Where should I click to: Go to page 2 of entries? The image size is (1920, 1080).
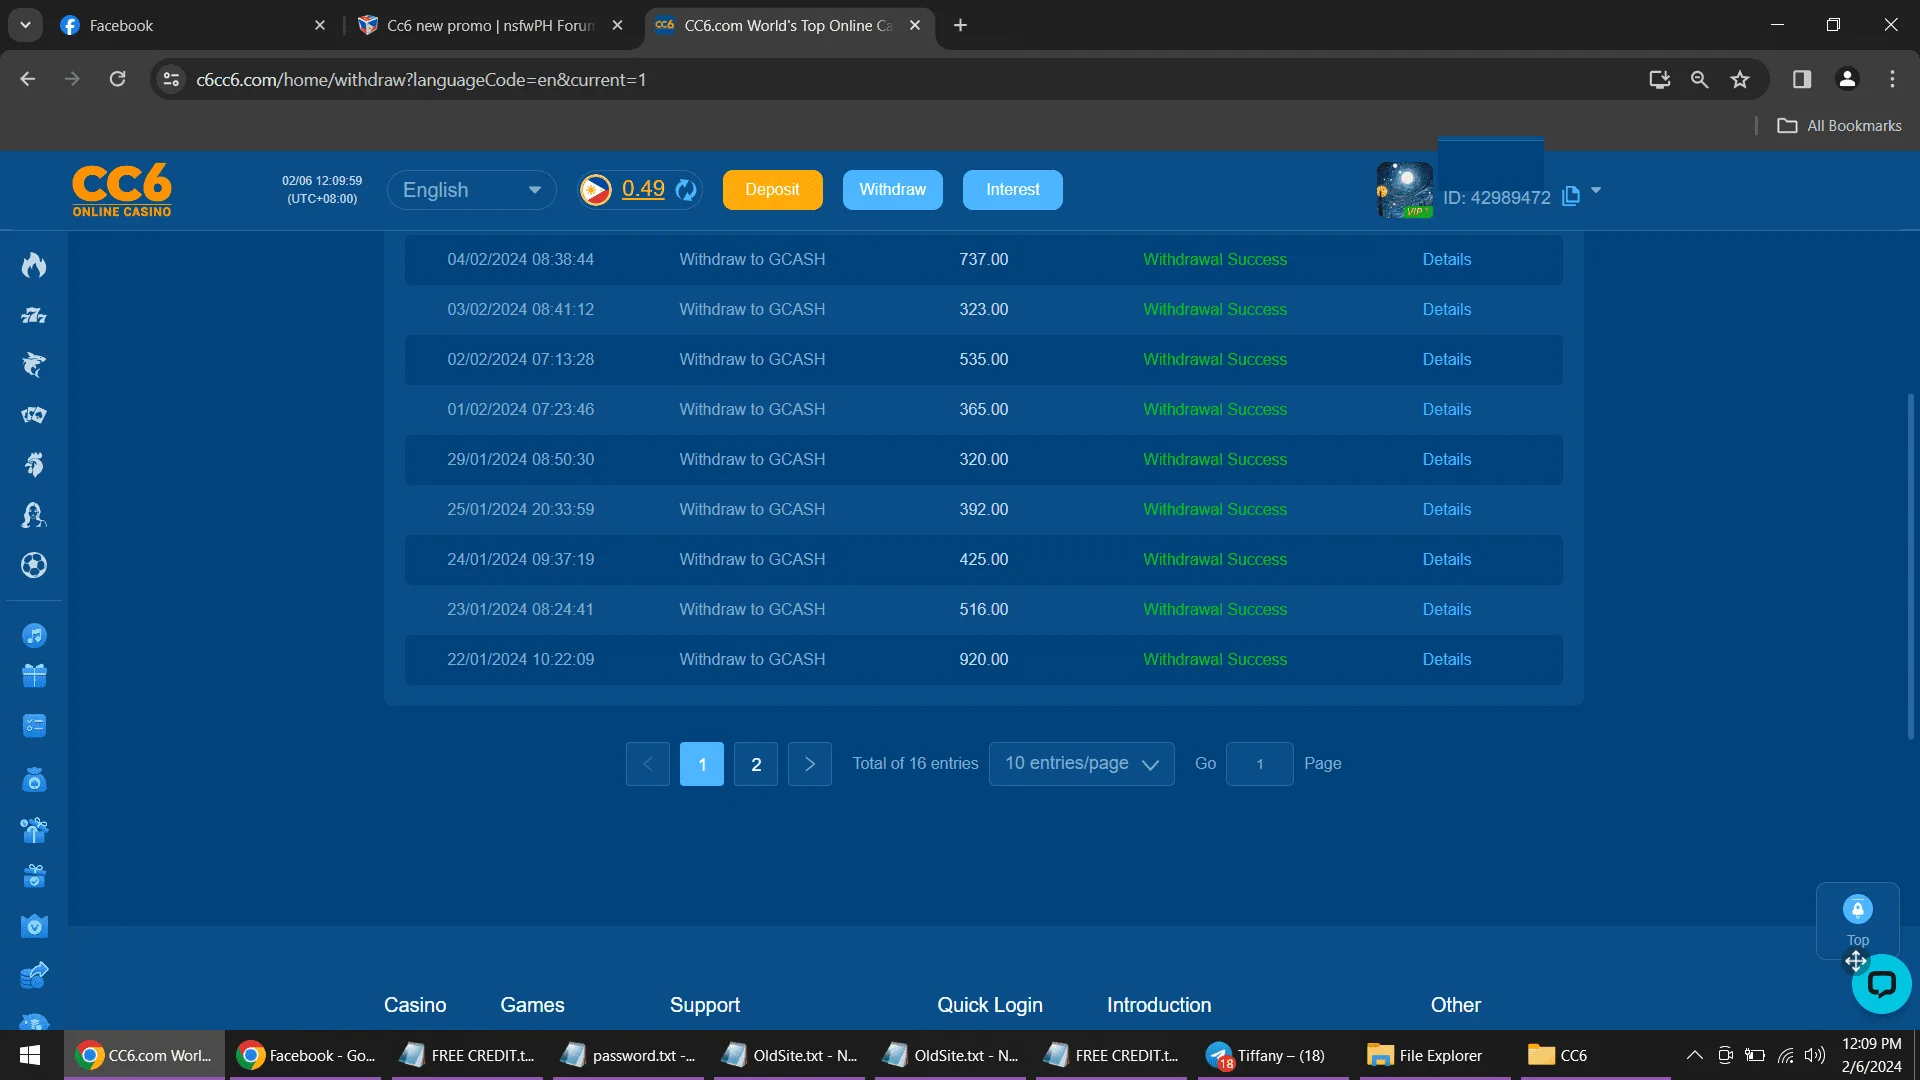(756, 764)
